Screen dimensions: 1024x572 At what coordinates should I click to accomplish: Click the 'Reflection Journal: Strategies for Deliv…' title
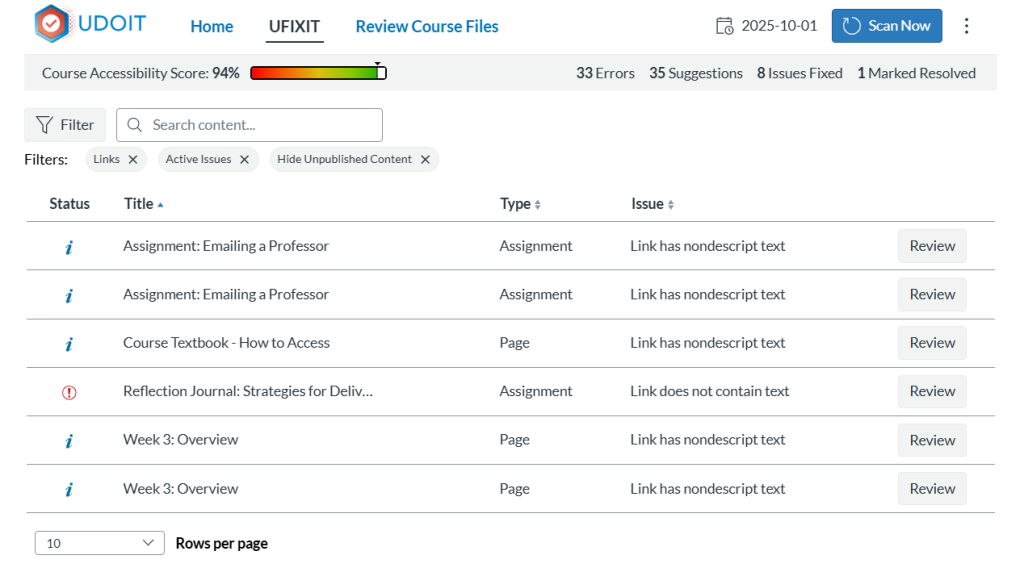coord(248,390)
